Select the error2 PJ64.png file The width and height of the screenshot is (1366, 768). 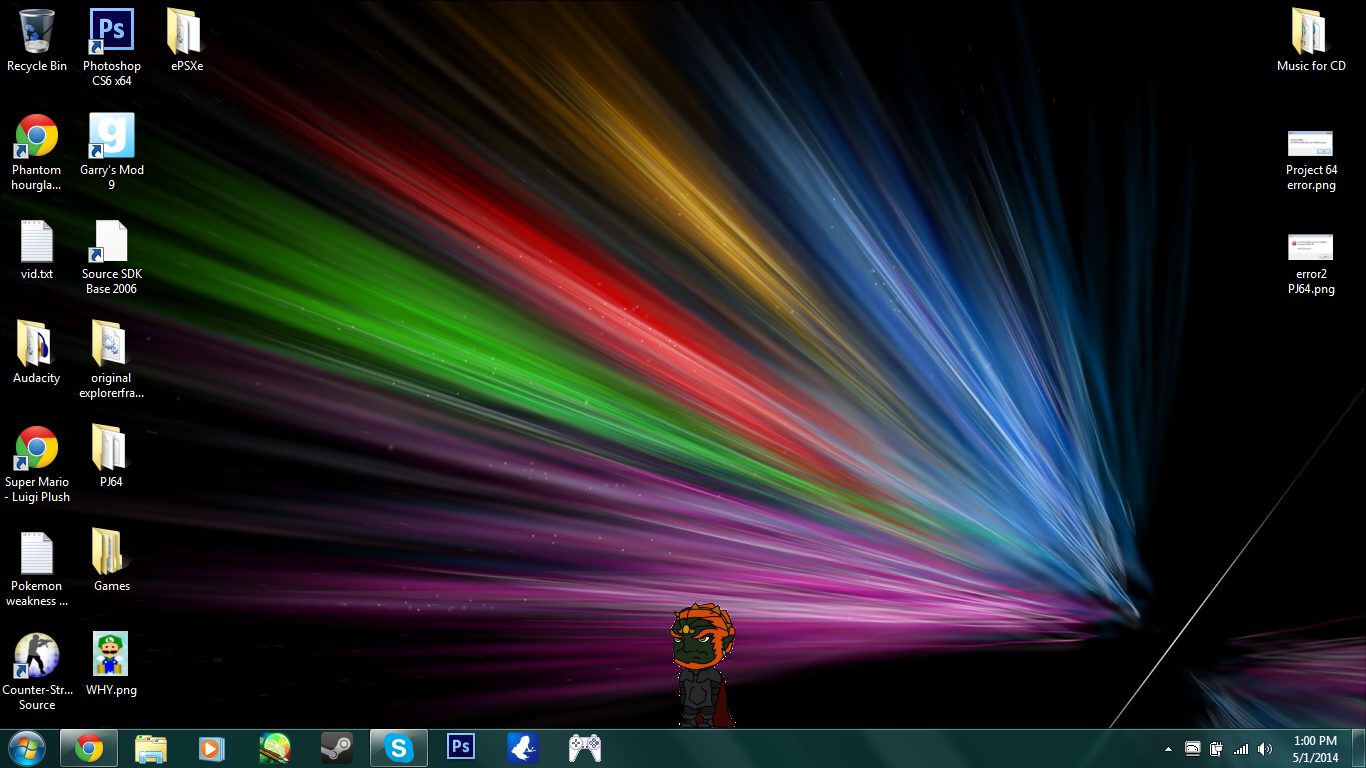pyautogui.click(x=1311, y=264)
